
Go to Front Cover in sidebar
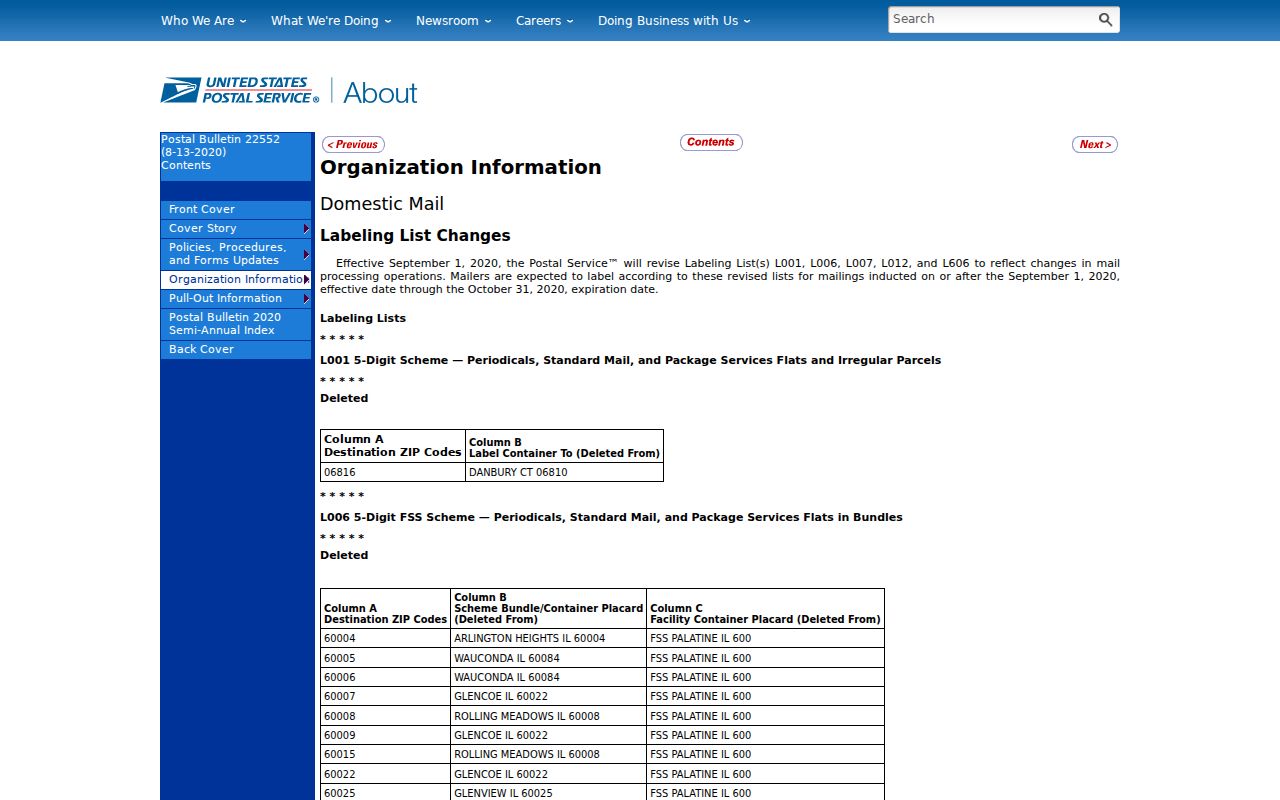pyautogui.click(x=236, y=209)
